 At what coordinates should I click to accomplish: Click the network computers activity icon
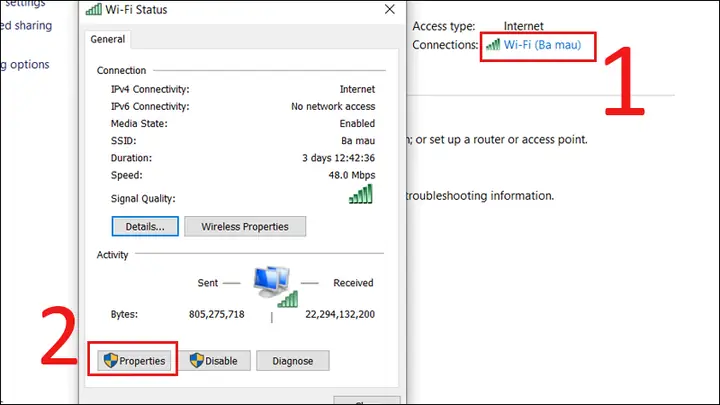(x=276, y=287)
